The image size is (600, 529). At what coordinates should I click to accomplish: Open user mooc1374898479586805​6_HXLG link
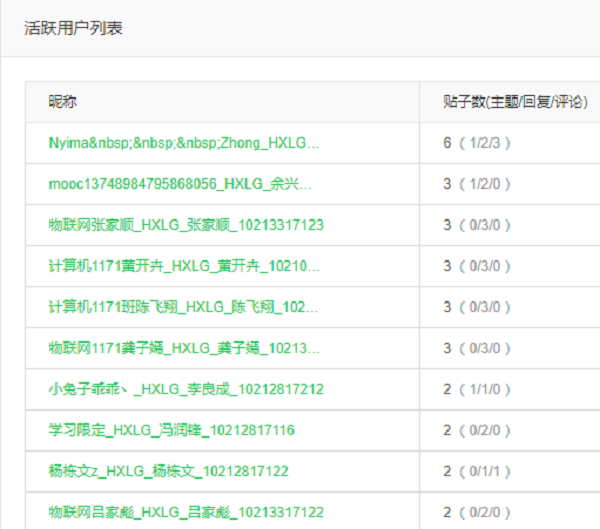[x=180, y=184]
